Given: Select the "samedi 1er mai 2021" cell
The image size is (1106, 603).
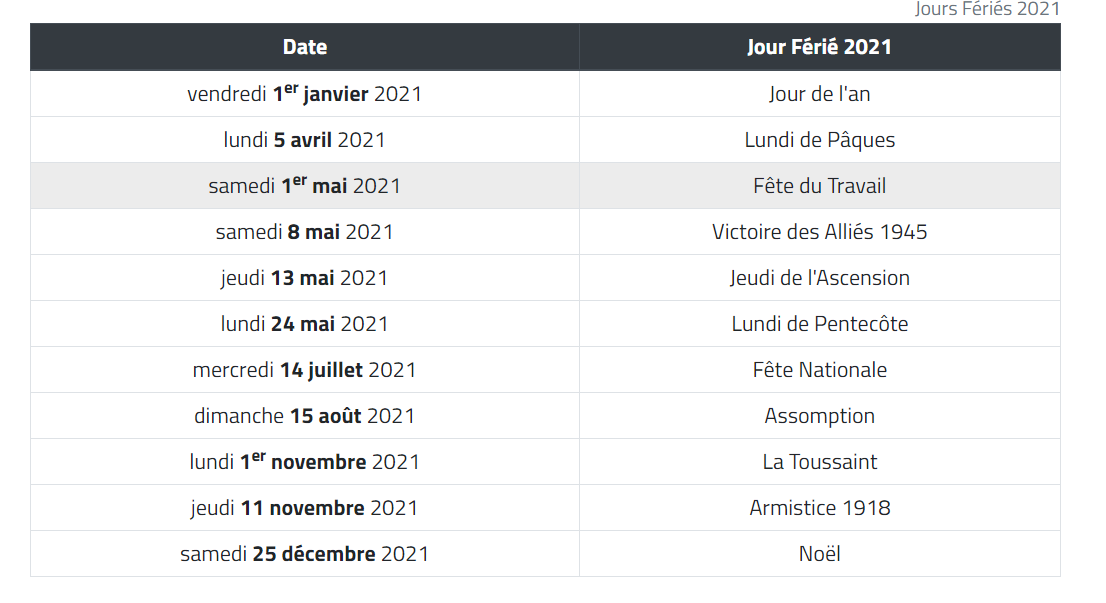Looking at the screenshot, I should [x=305, y=186].
